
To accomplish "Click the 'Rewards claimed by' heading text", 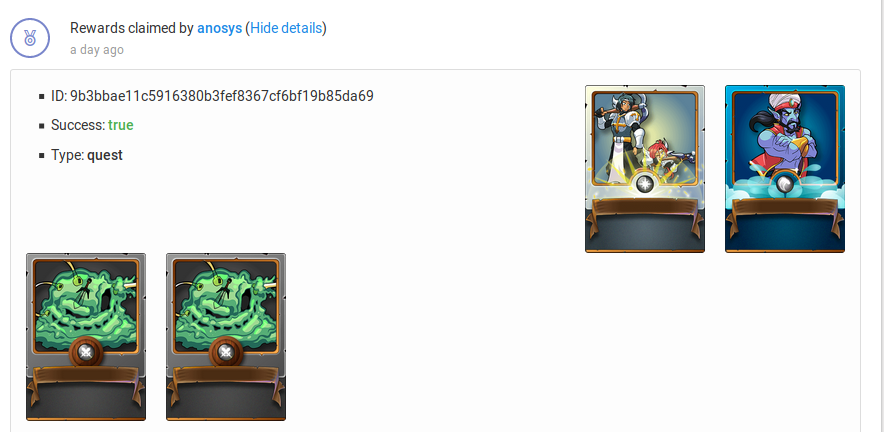I will click(132, 28).
